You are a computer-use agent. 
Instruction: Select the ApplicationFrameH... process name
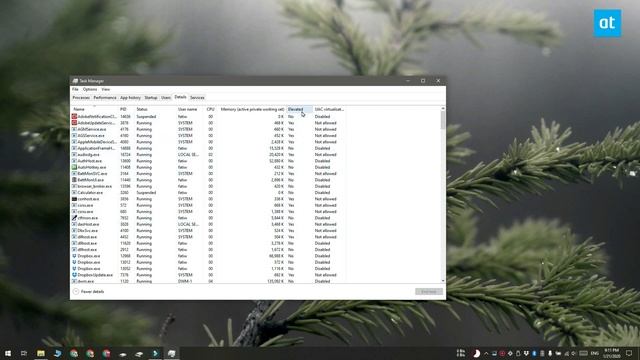pyautogui.click(x=97, y=148)
